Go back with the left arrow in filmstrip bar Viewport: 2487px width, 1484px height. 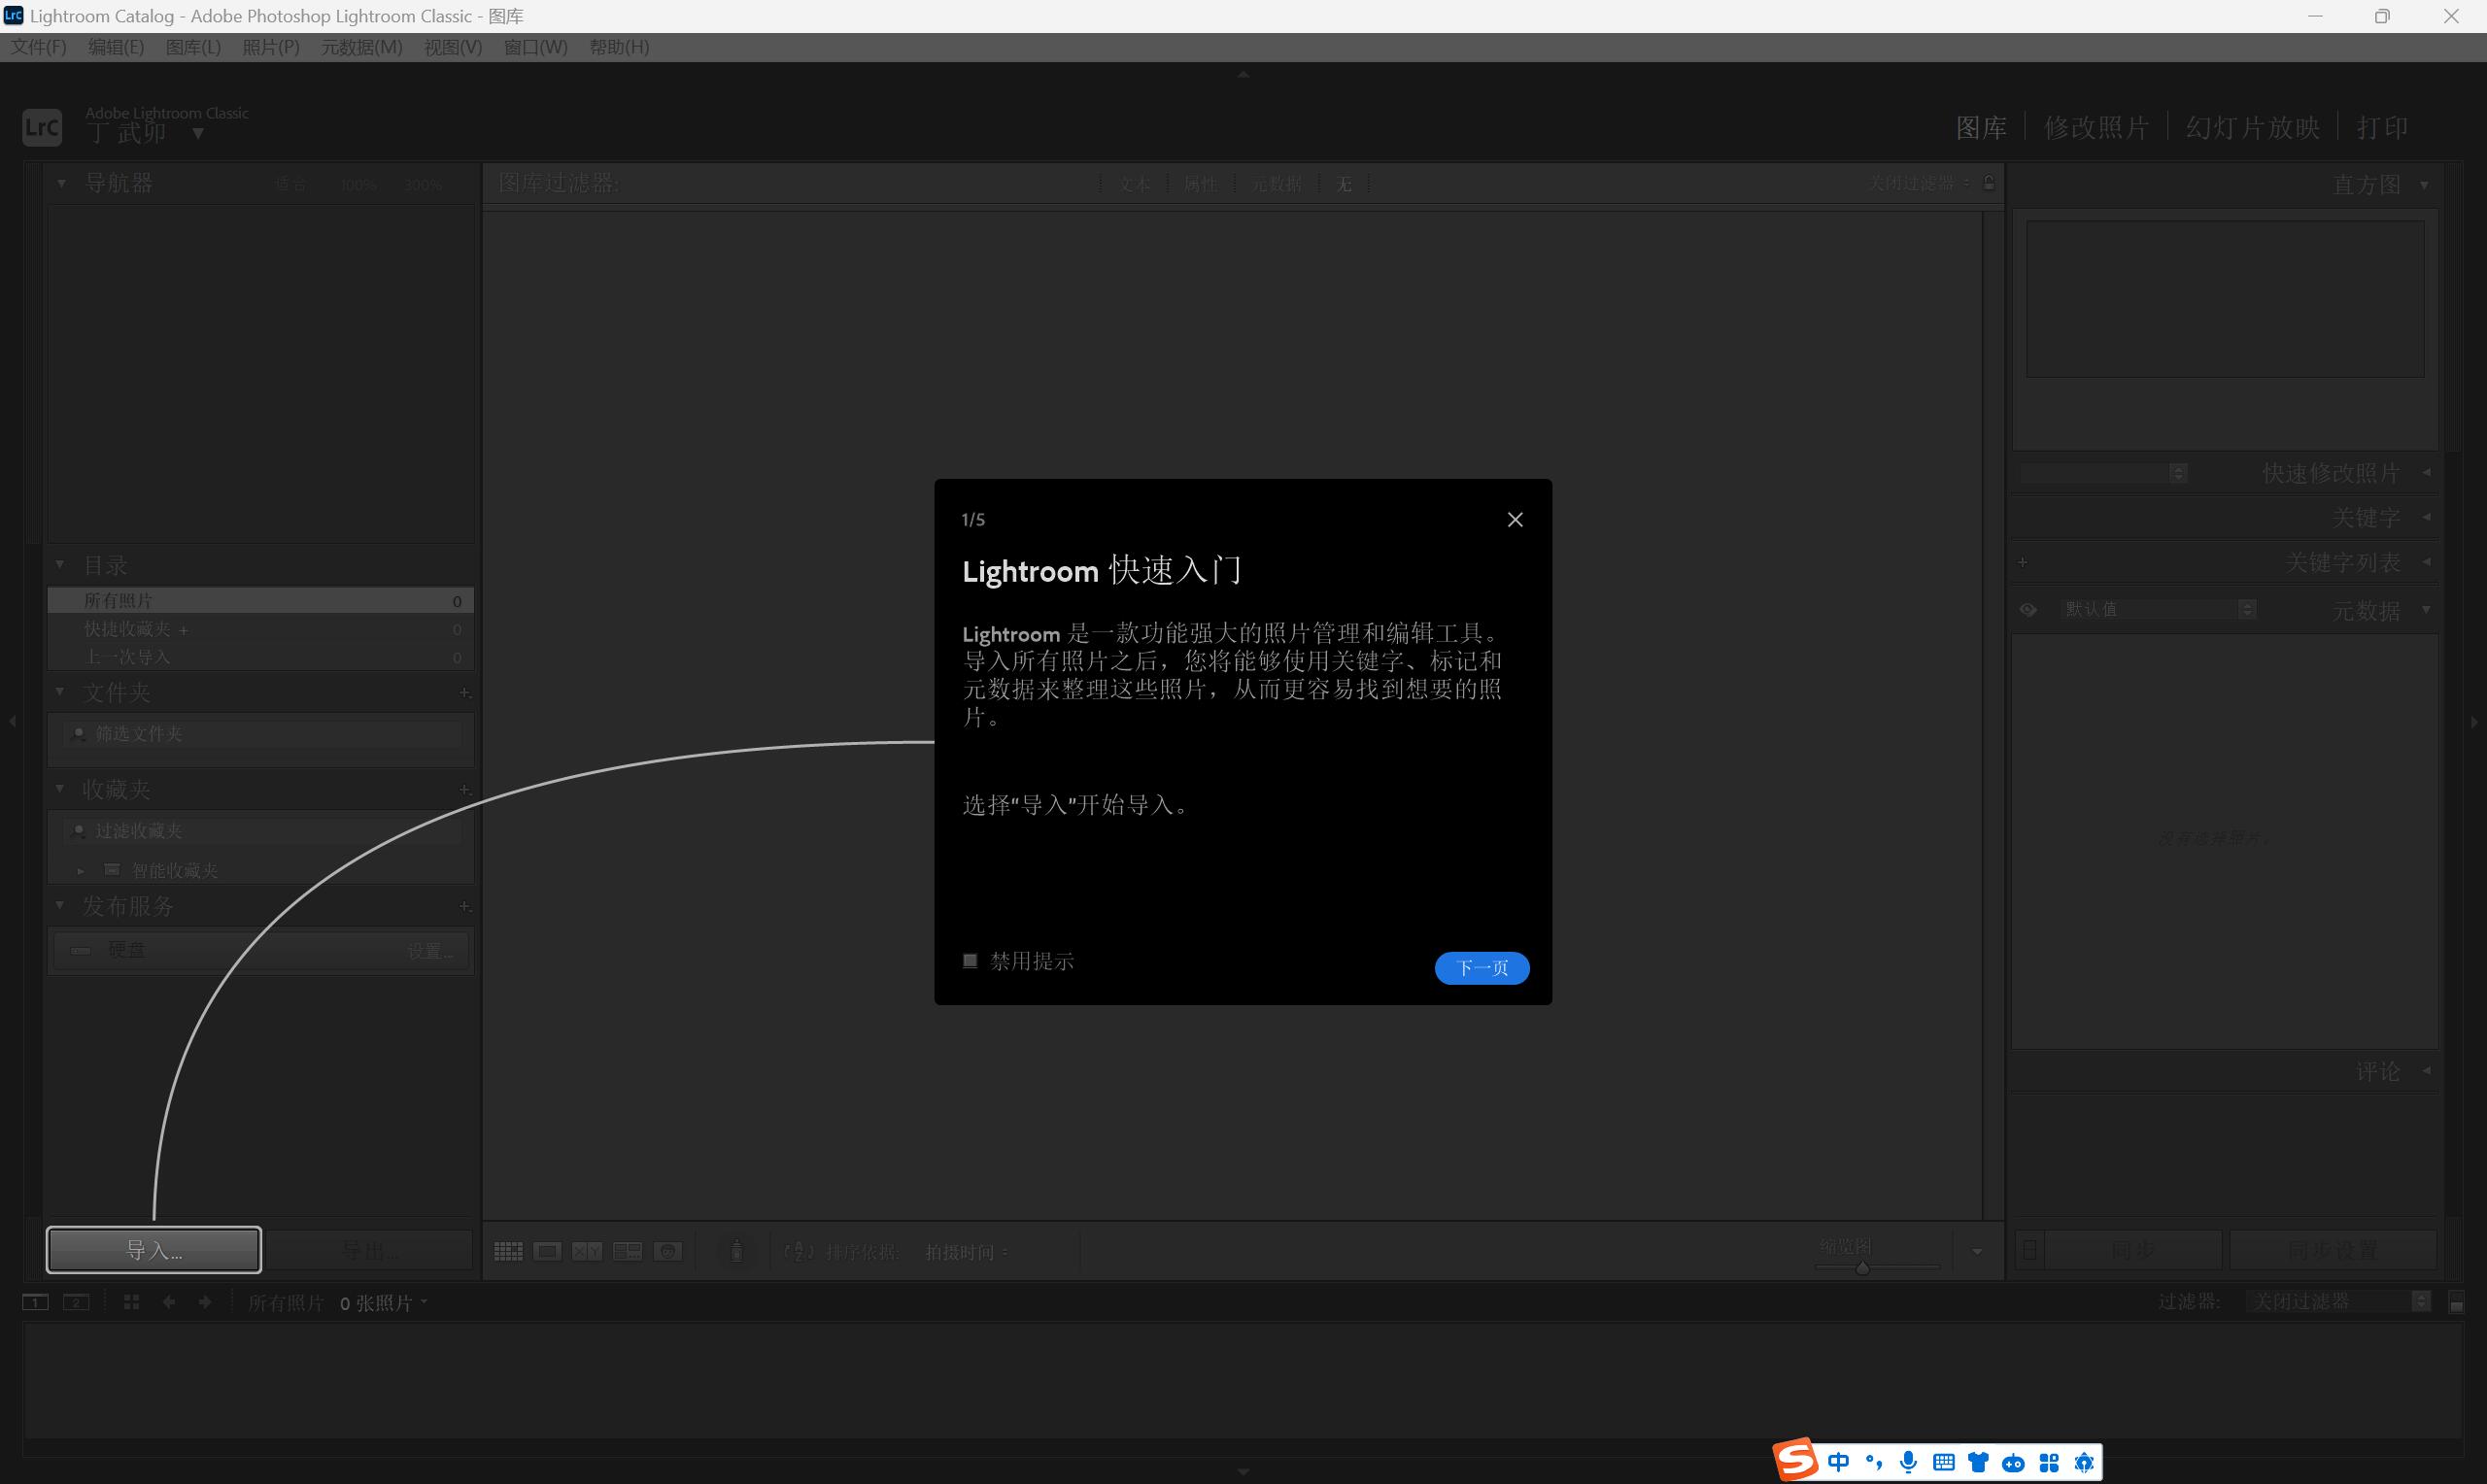[x=169, y=1302]
